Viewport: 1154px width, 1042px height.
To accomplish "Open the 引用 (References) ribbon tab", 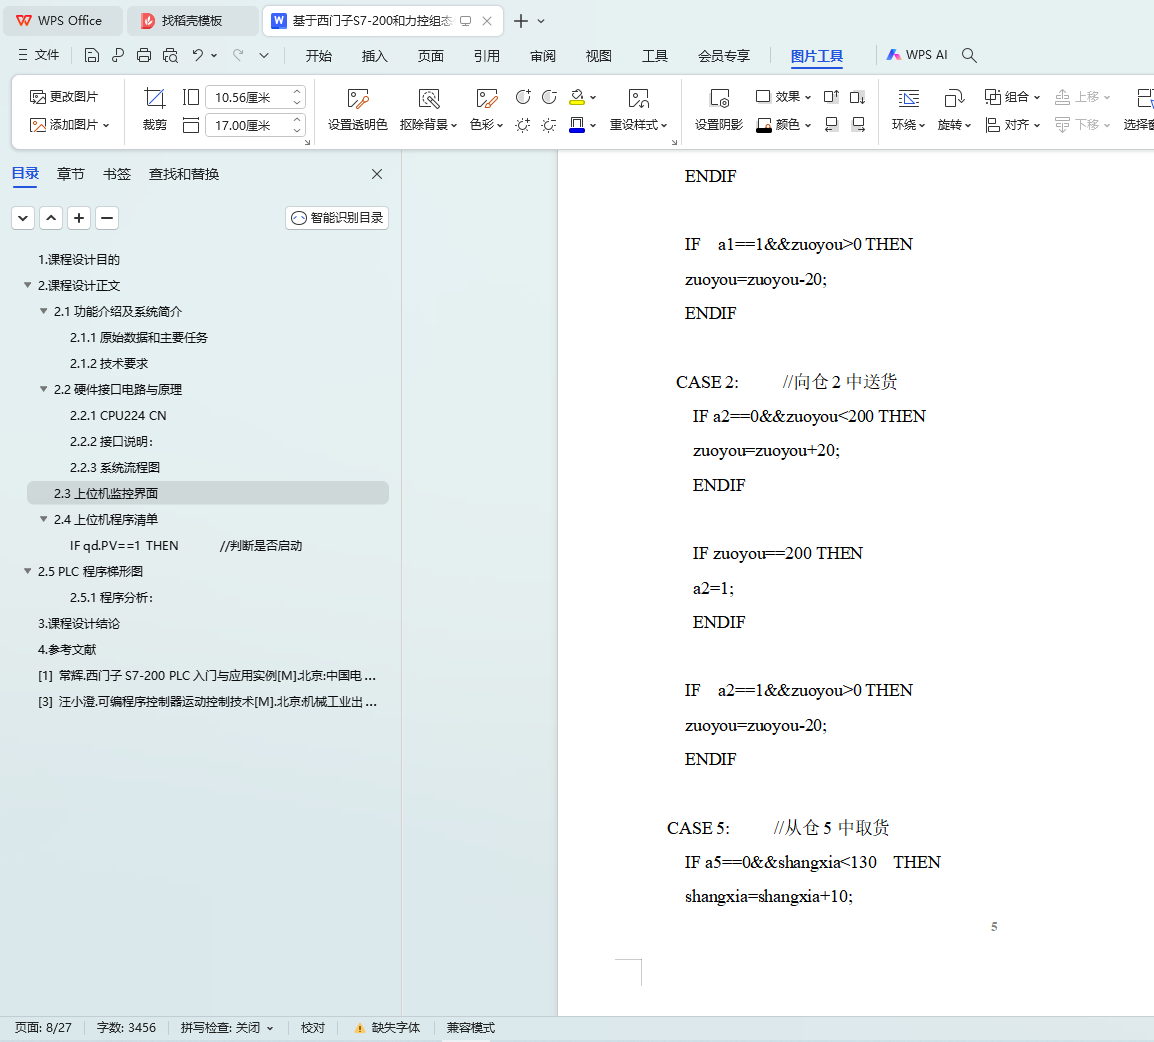I will coord(486,56).
